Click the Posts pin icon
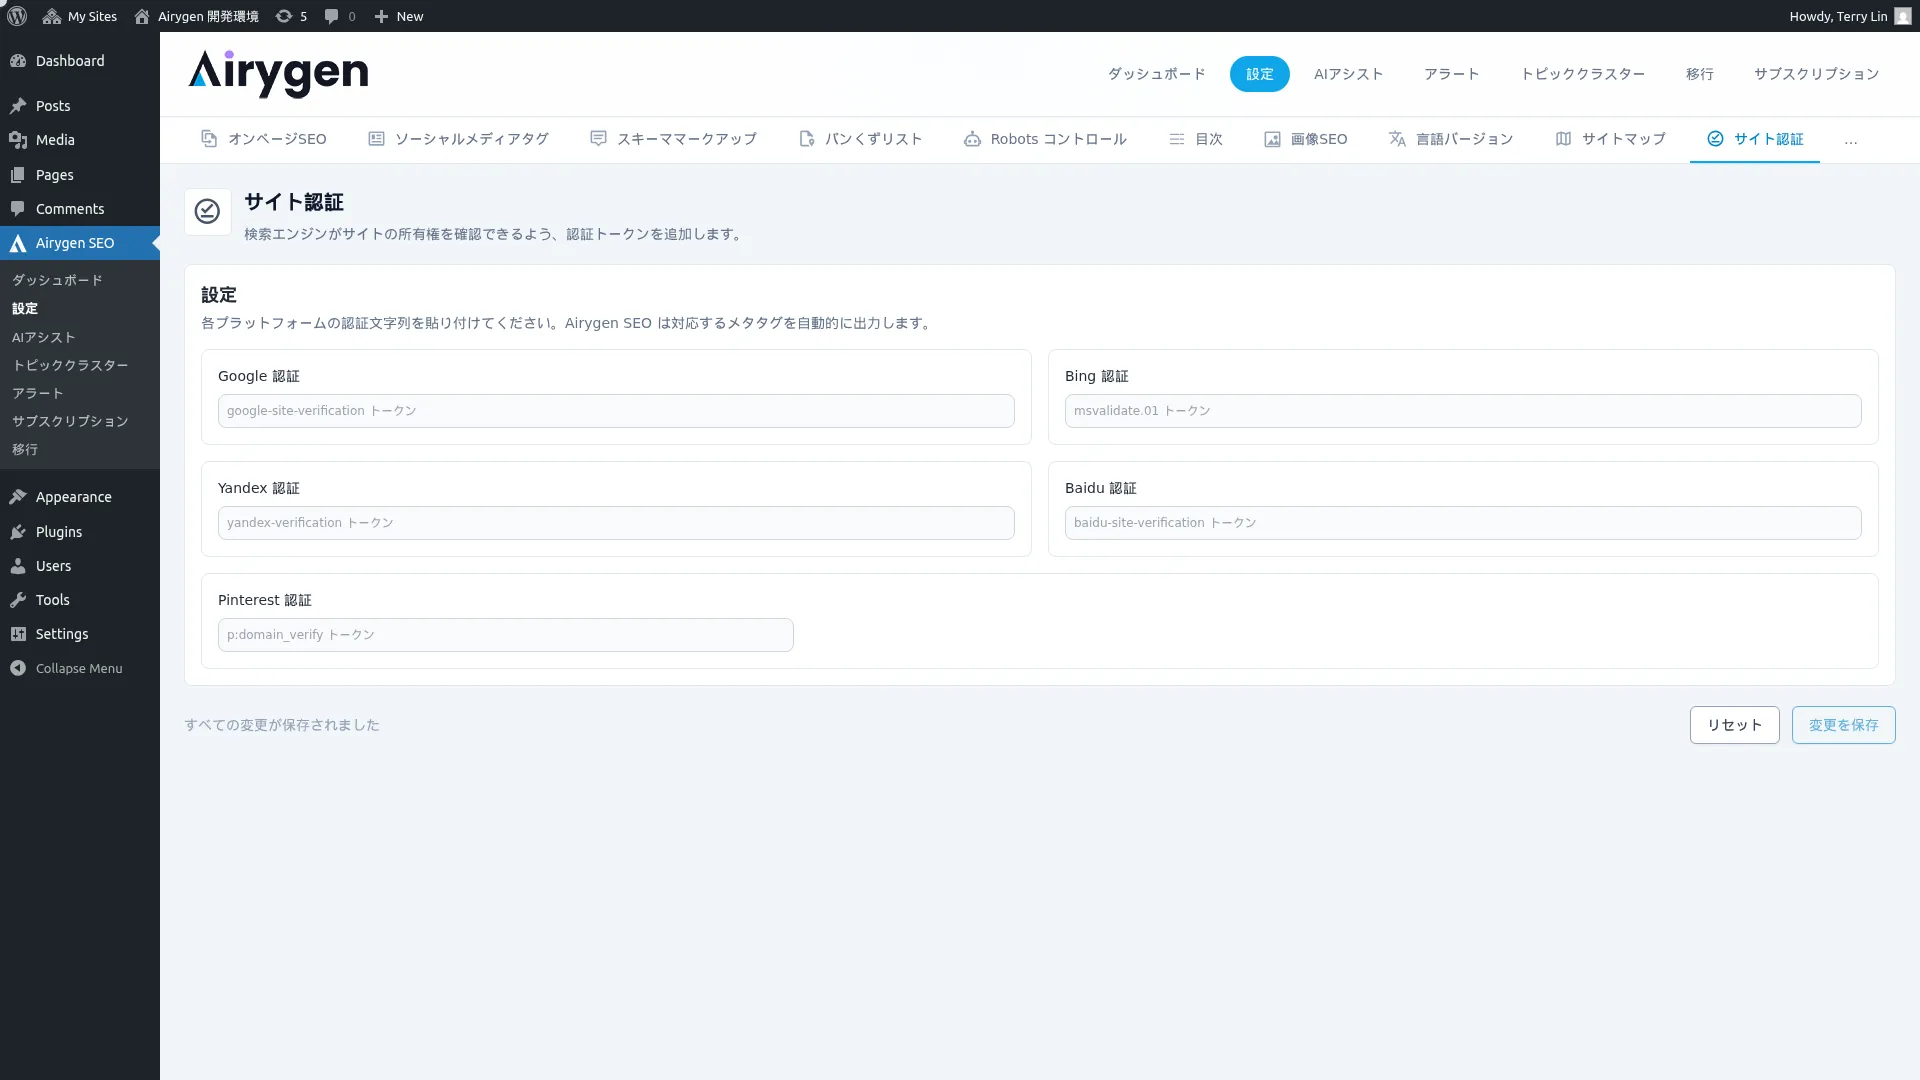The height and width of the screenshot is (1080, 1920). click(x=18, y=106)
